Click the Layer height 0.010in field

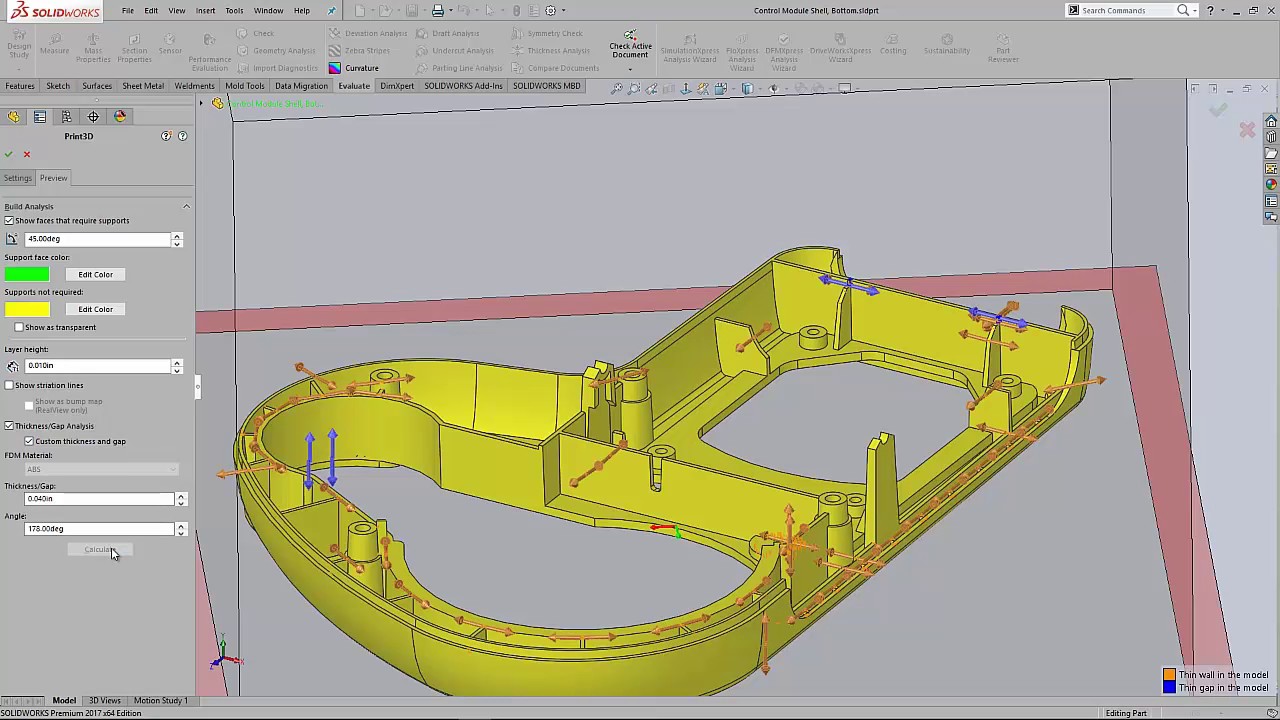(98, 366)
